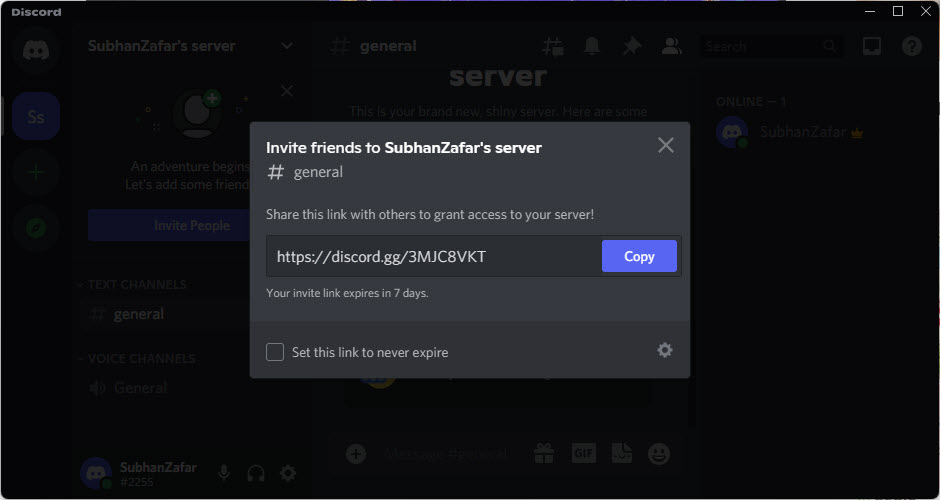Screen dimensions: 940x500
Task: Click the Invite People button
Action: point(192,225)
